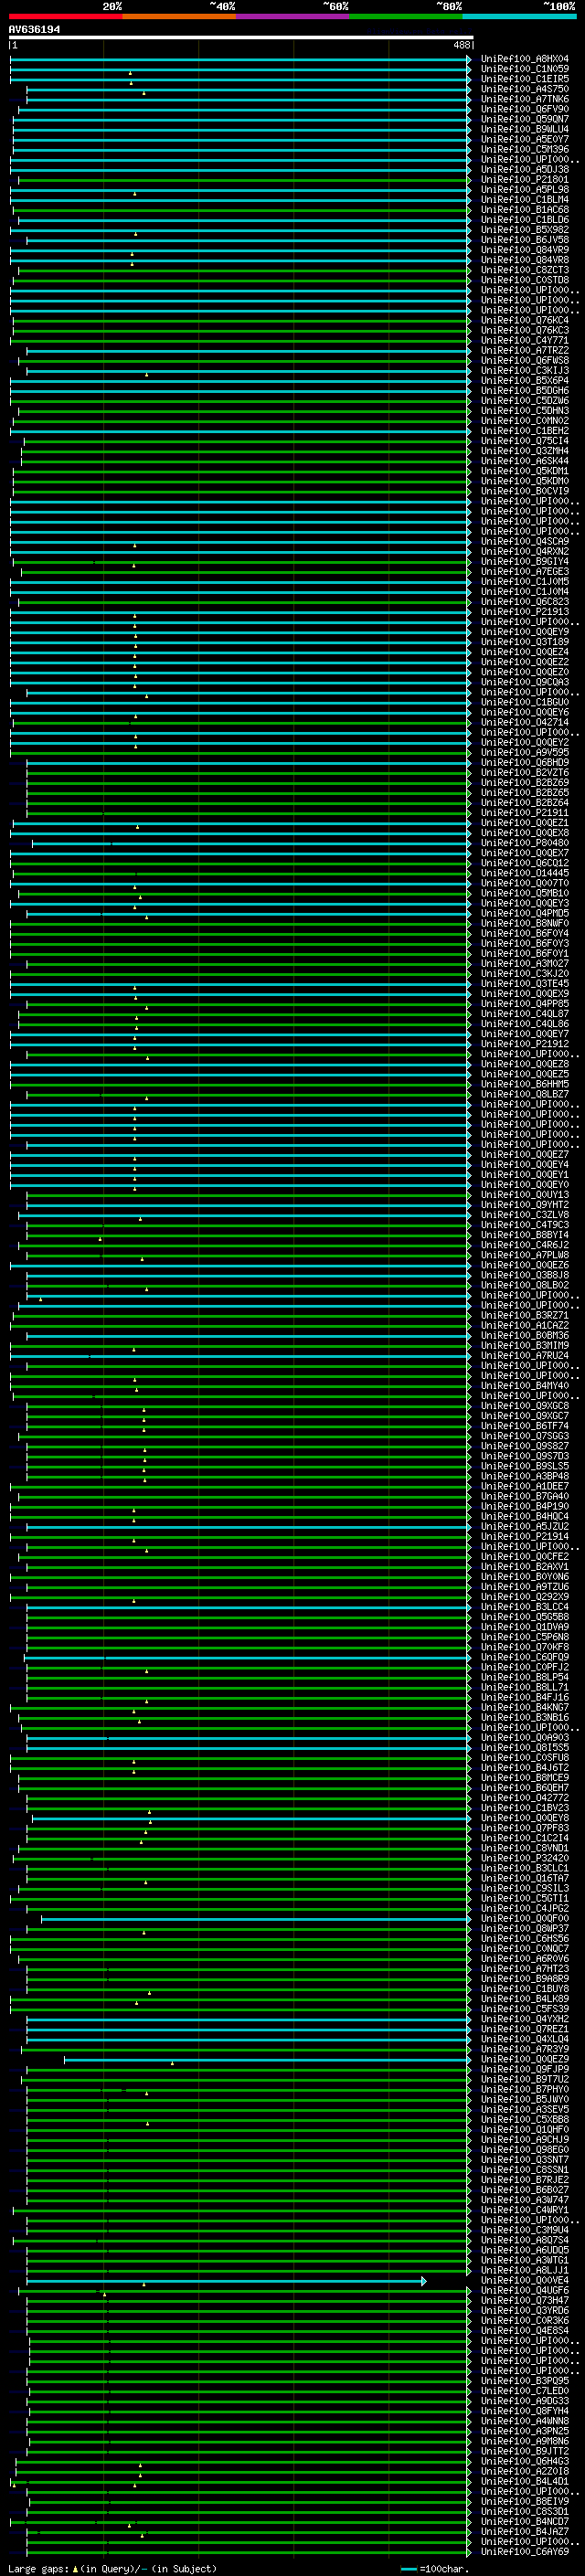Screen dimensions: 585x2576
Task: Click the gap triangle on the Q0QEZ9 row
Action: pos(172,2062)
